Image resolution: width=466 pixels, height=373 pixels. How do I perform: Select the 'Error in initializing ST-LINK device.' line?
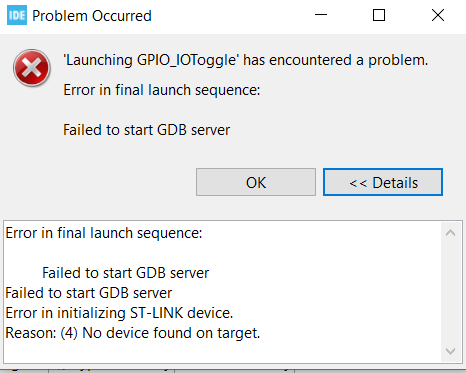coord(119,313)
